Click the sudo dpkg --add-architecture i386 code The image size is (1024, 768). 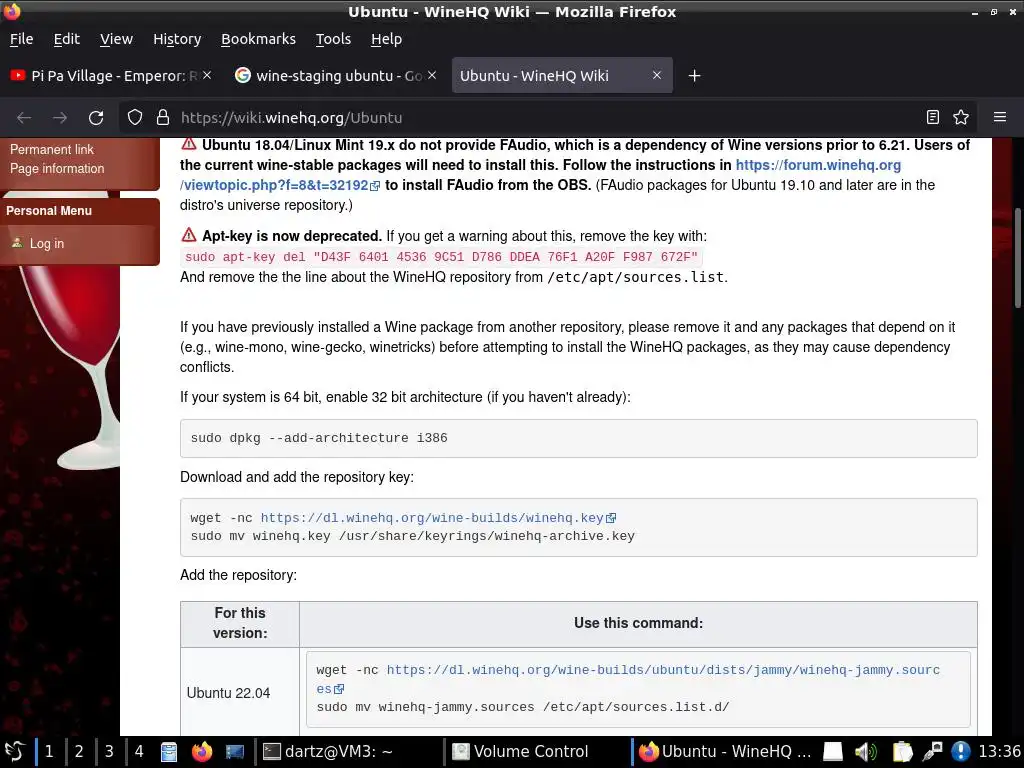click(319, 438)
